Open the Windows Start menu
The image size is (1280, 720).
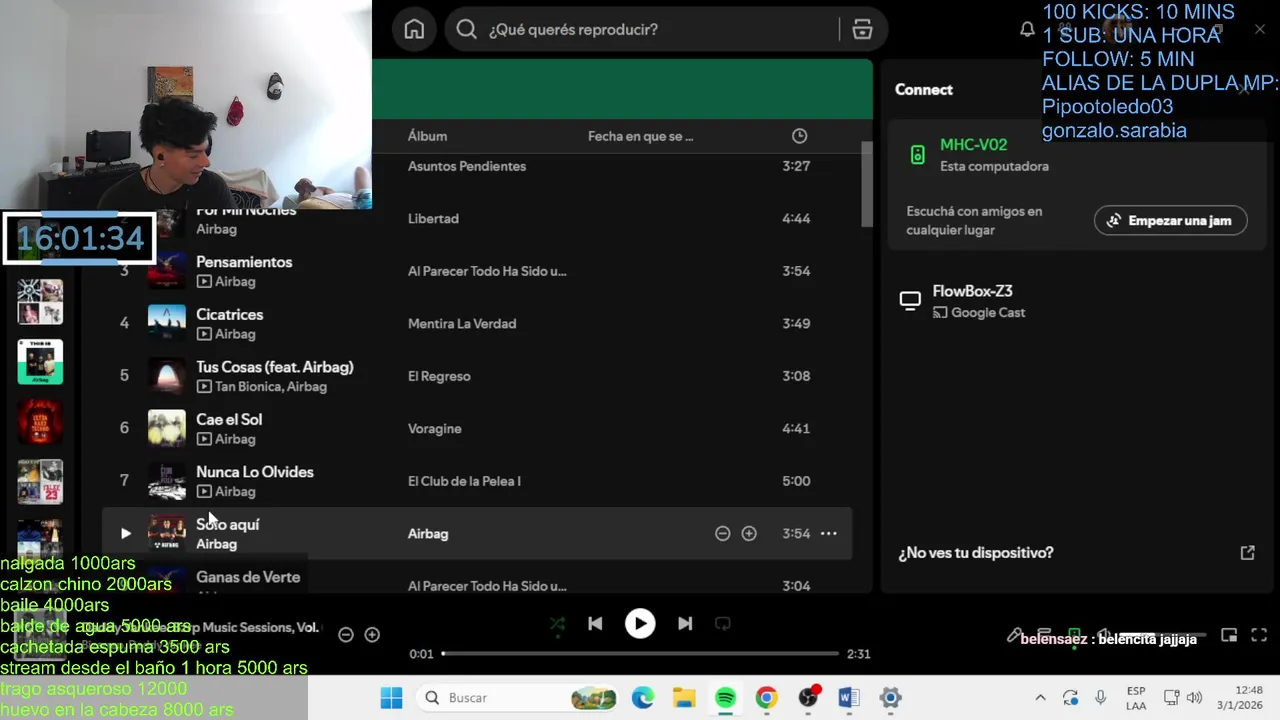[391, 698]
